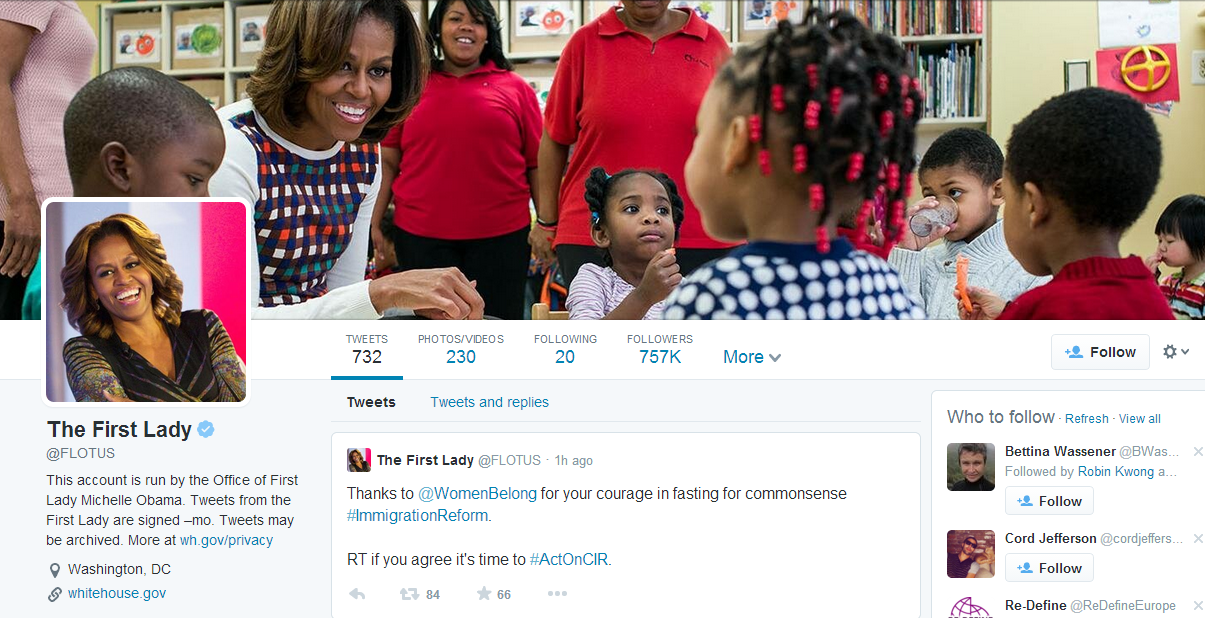Follow The First Lady using main Follow button

(1100, 352)
